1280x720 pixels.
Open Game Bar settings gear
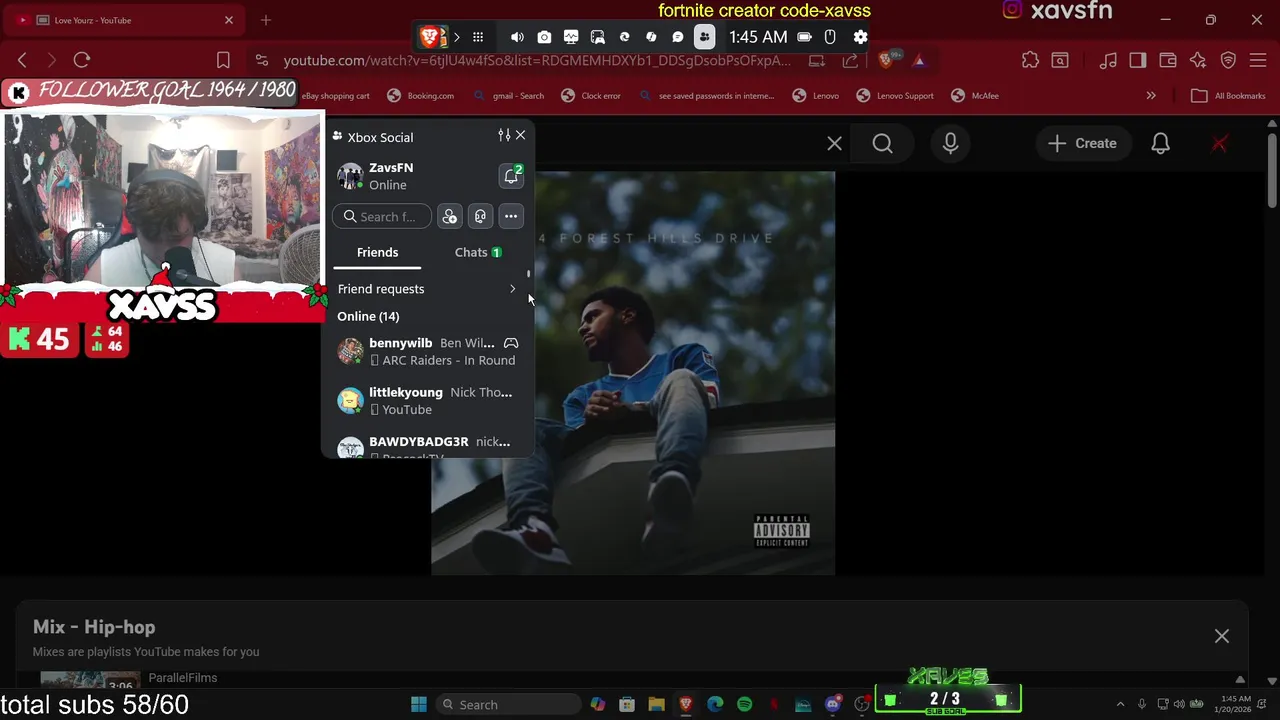tap(860, 37)
